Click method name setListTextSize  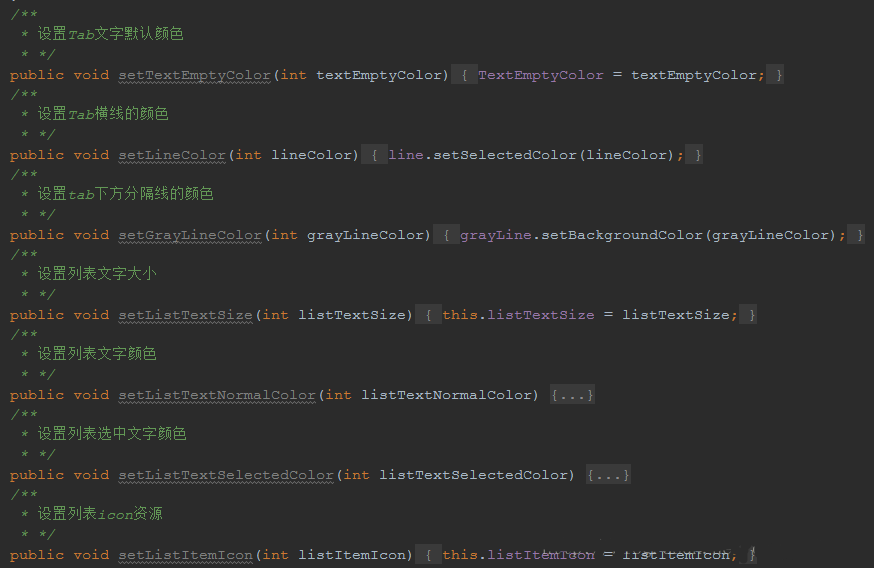click(186, 315)
